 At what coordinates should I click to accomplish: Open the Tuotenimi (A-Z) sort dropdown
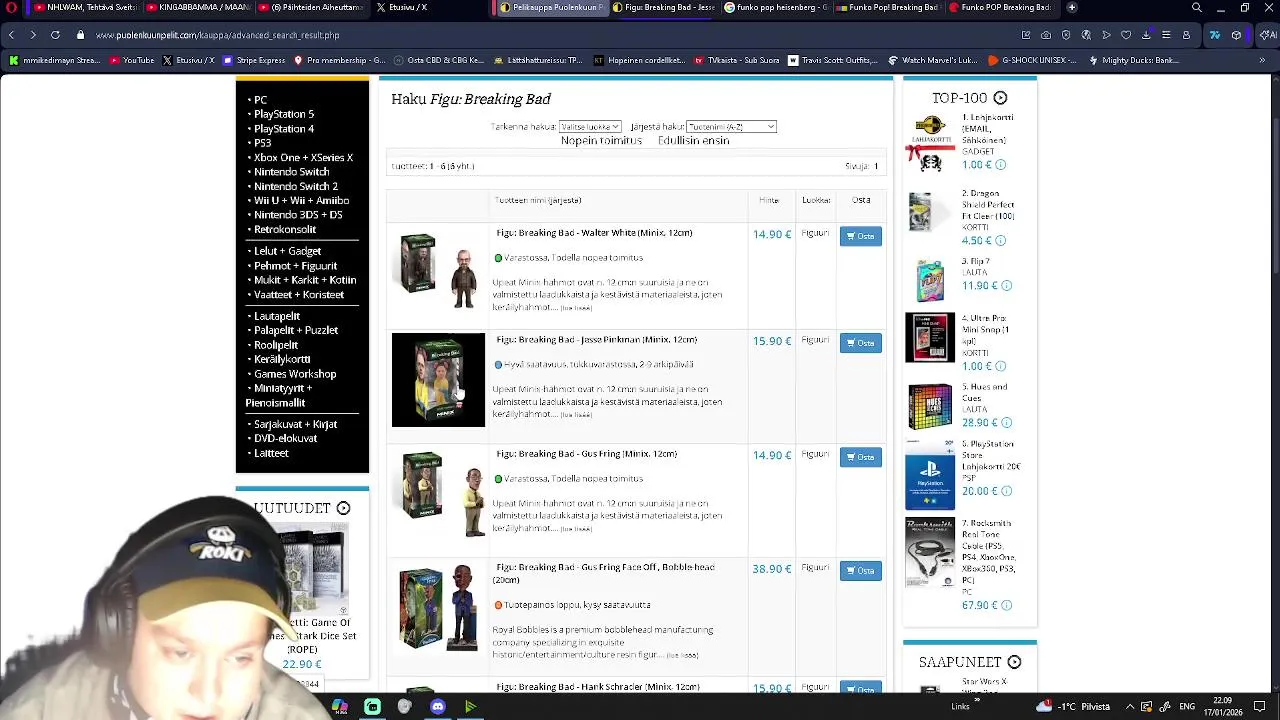731,127
